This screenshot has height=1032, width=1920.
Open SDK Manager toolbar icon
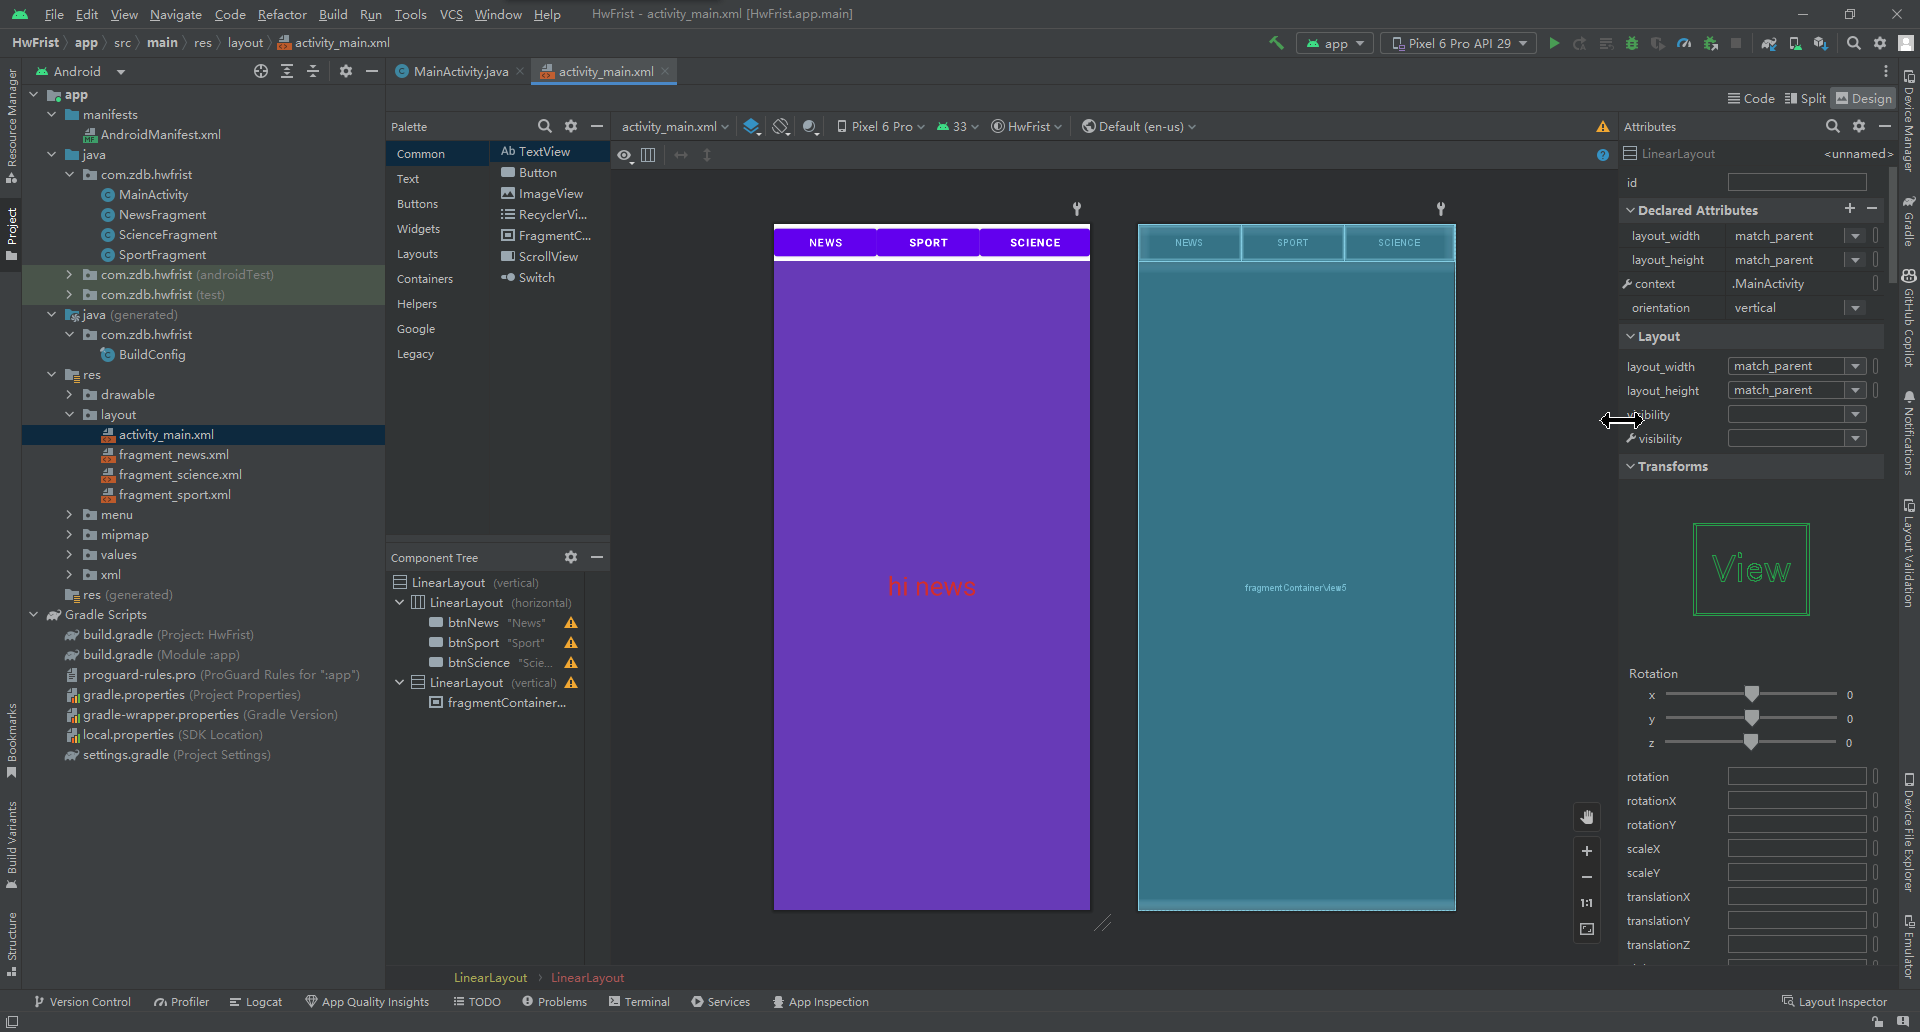[x=1821, y=43]
